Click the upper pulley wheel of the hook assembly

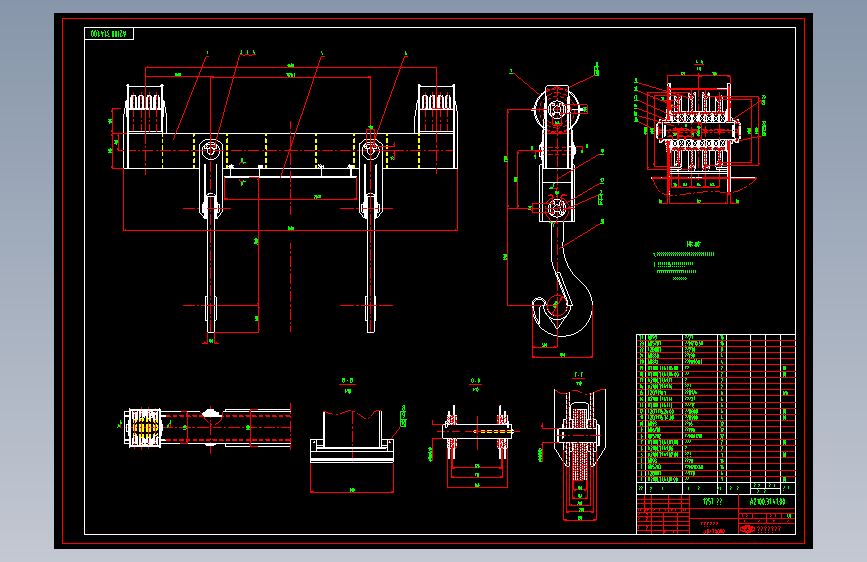tap(557, 109)
